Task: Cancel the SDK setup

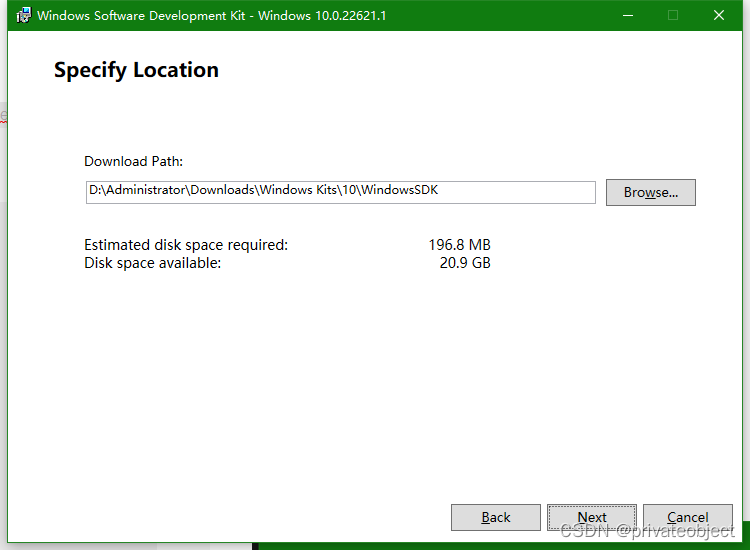Action: tap(688, 517)
